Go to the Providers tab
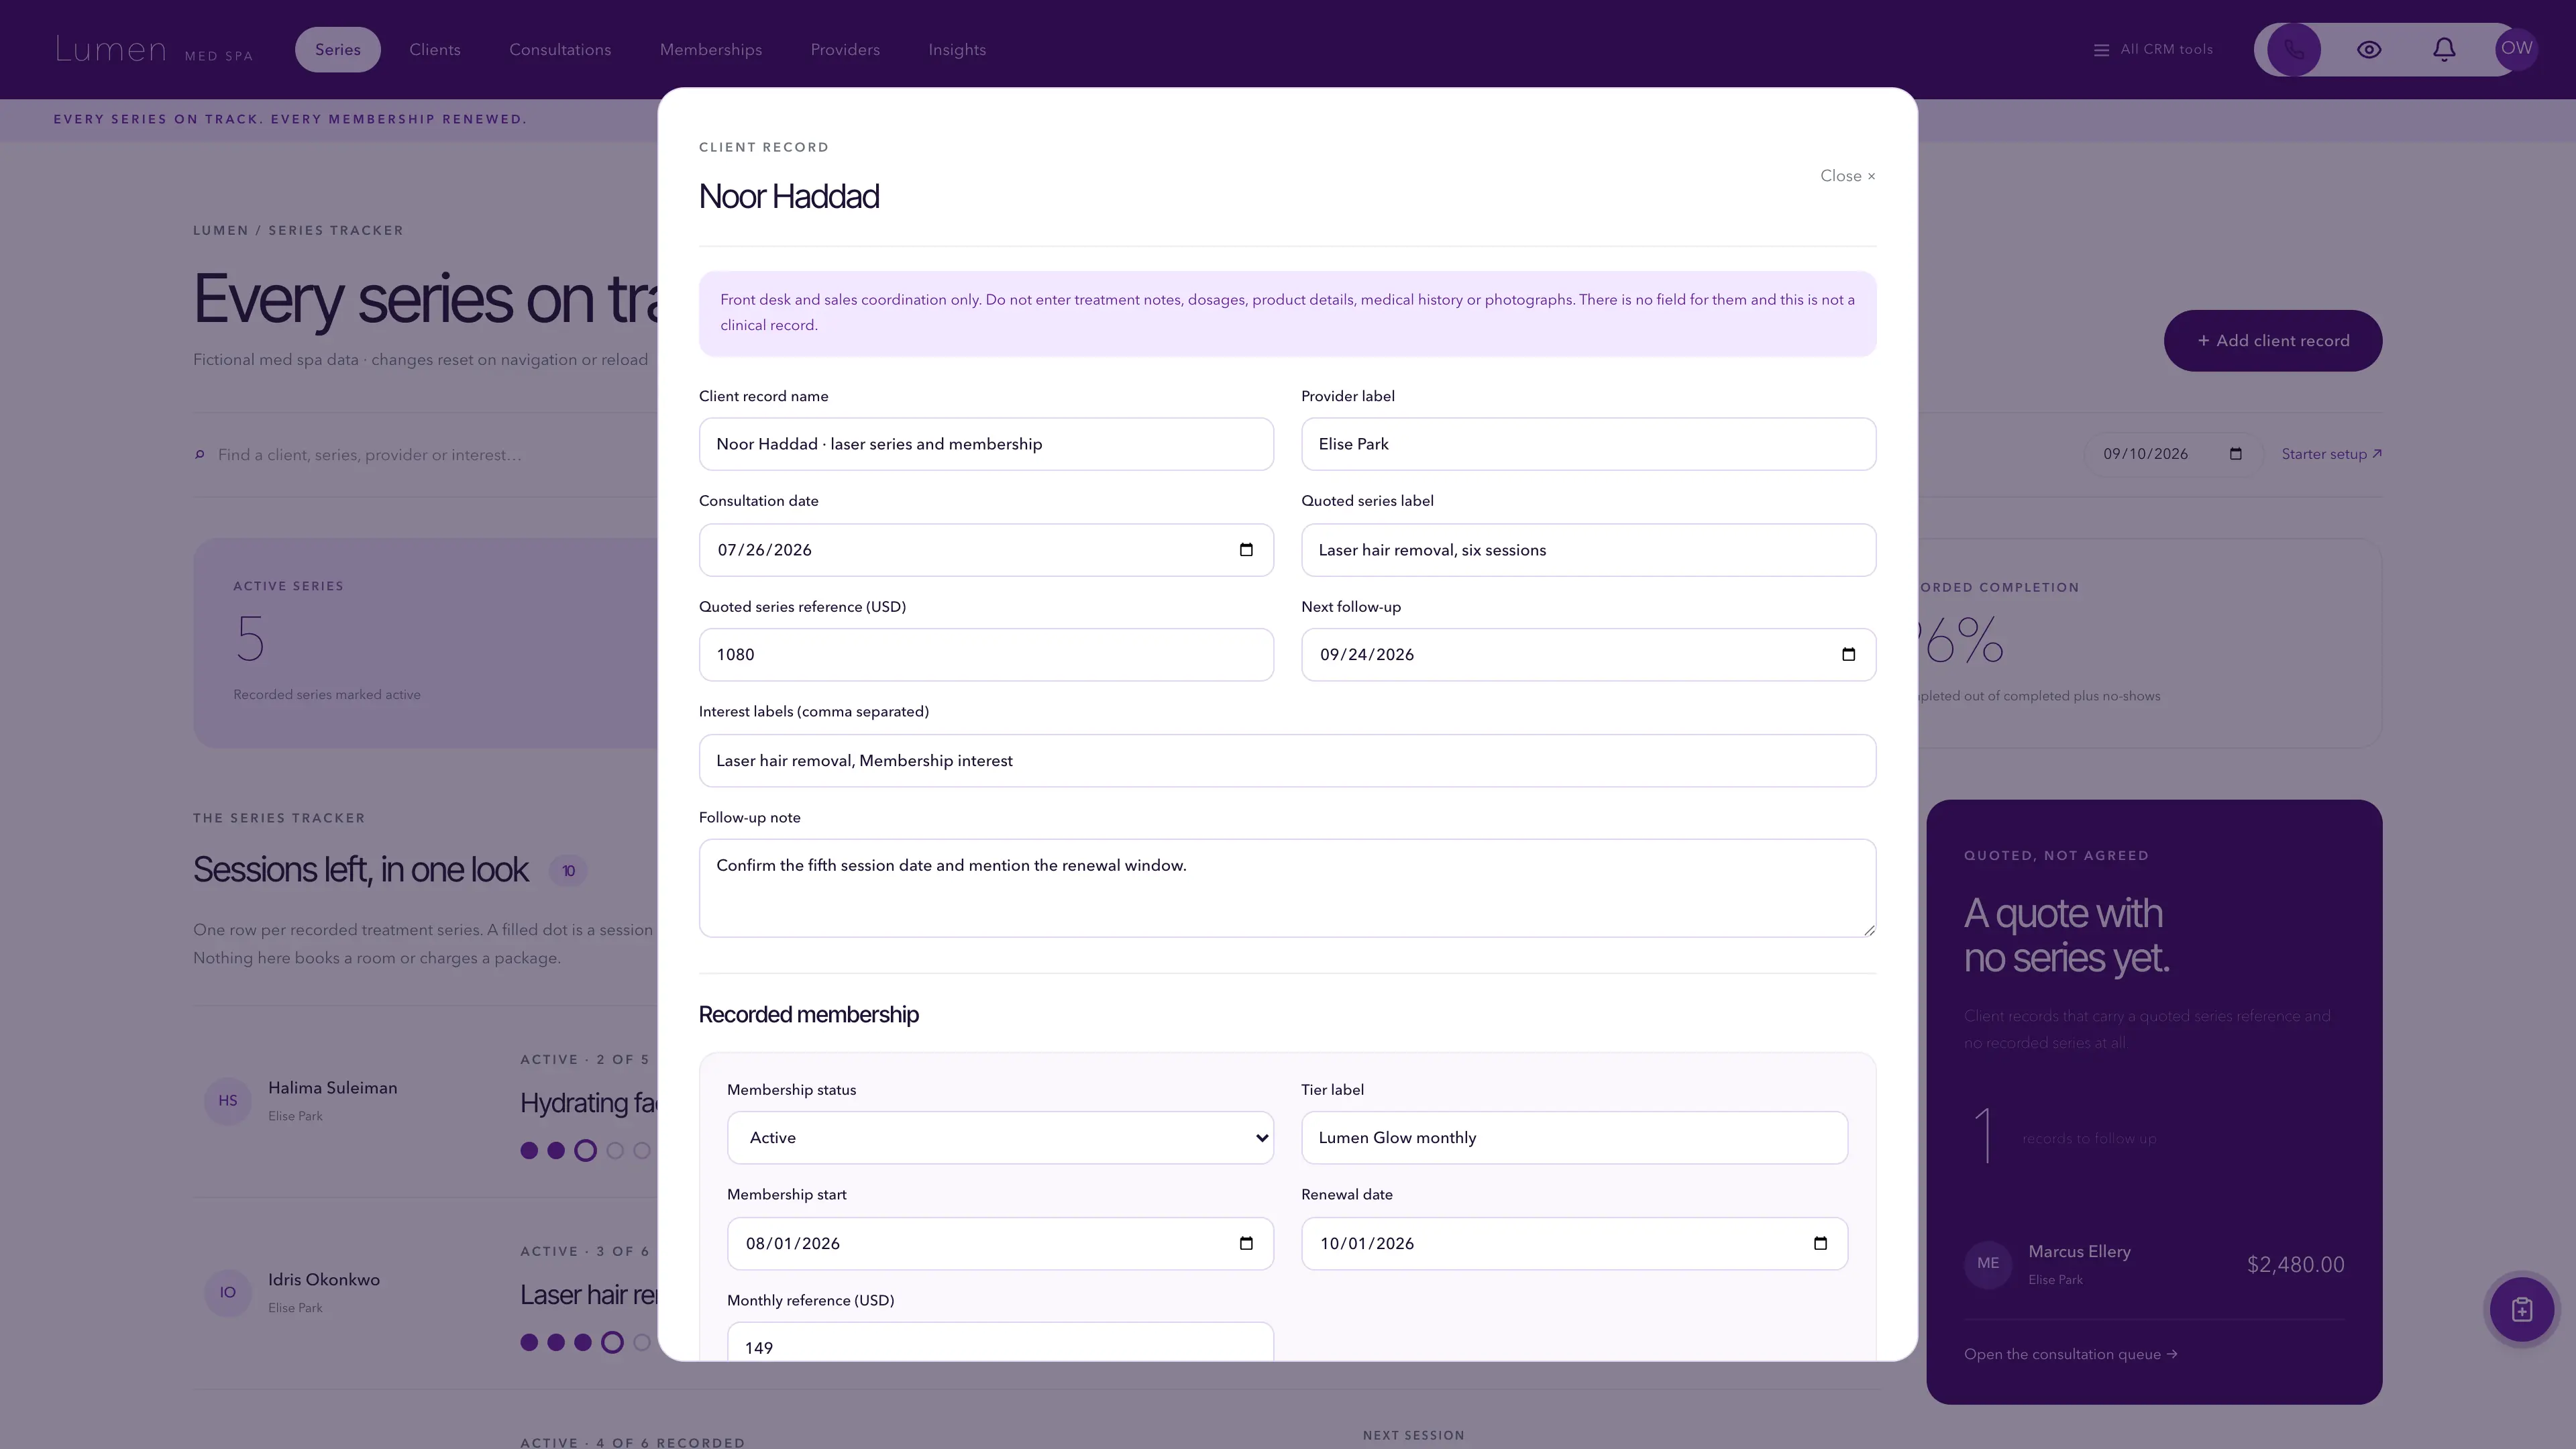2576x1449 pixels. click(845, 49)
